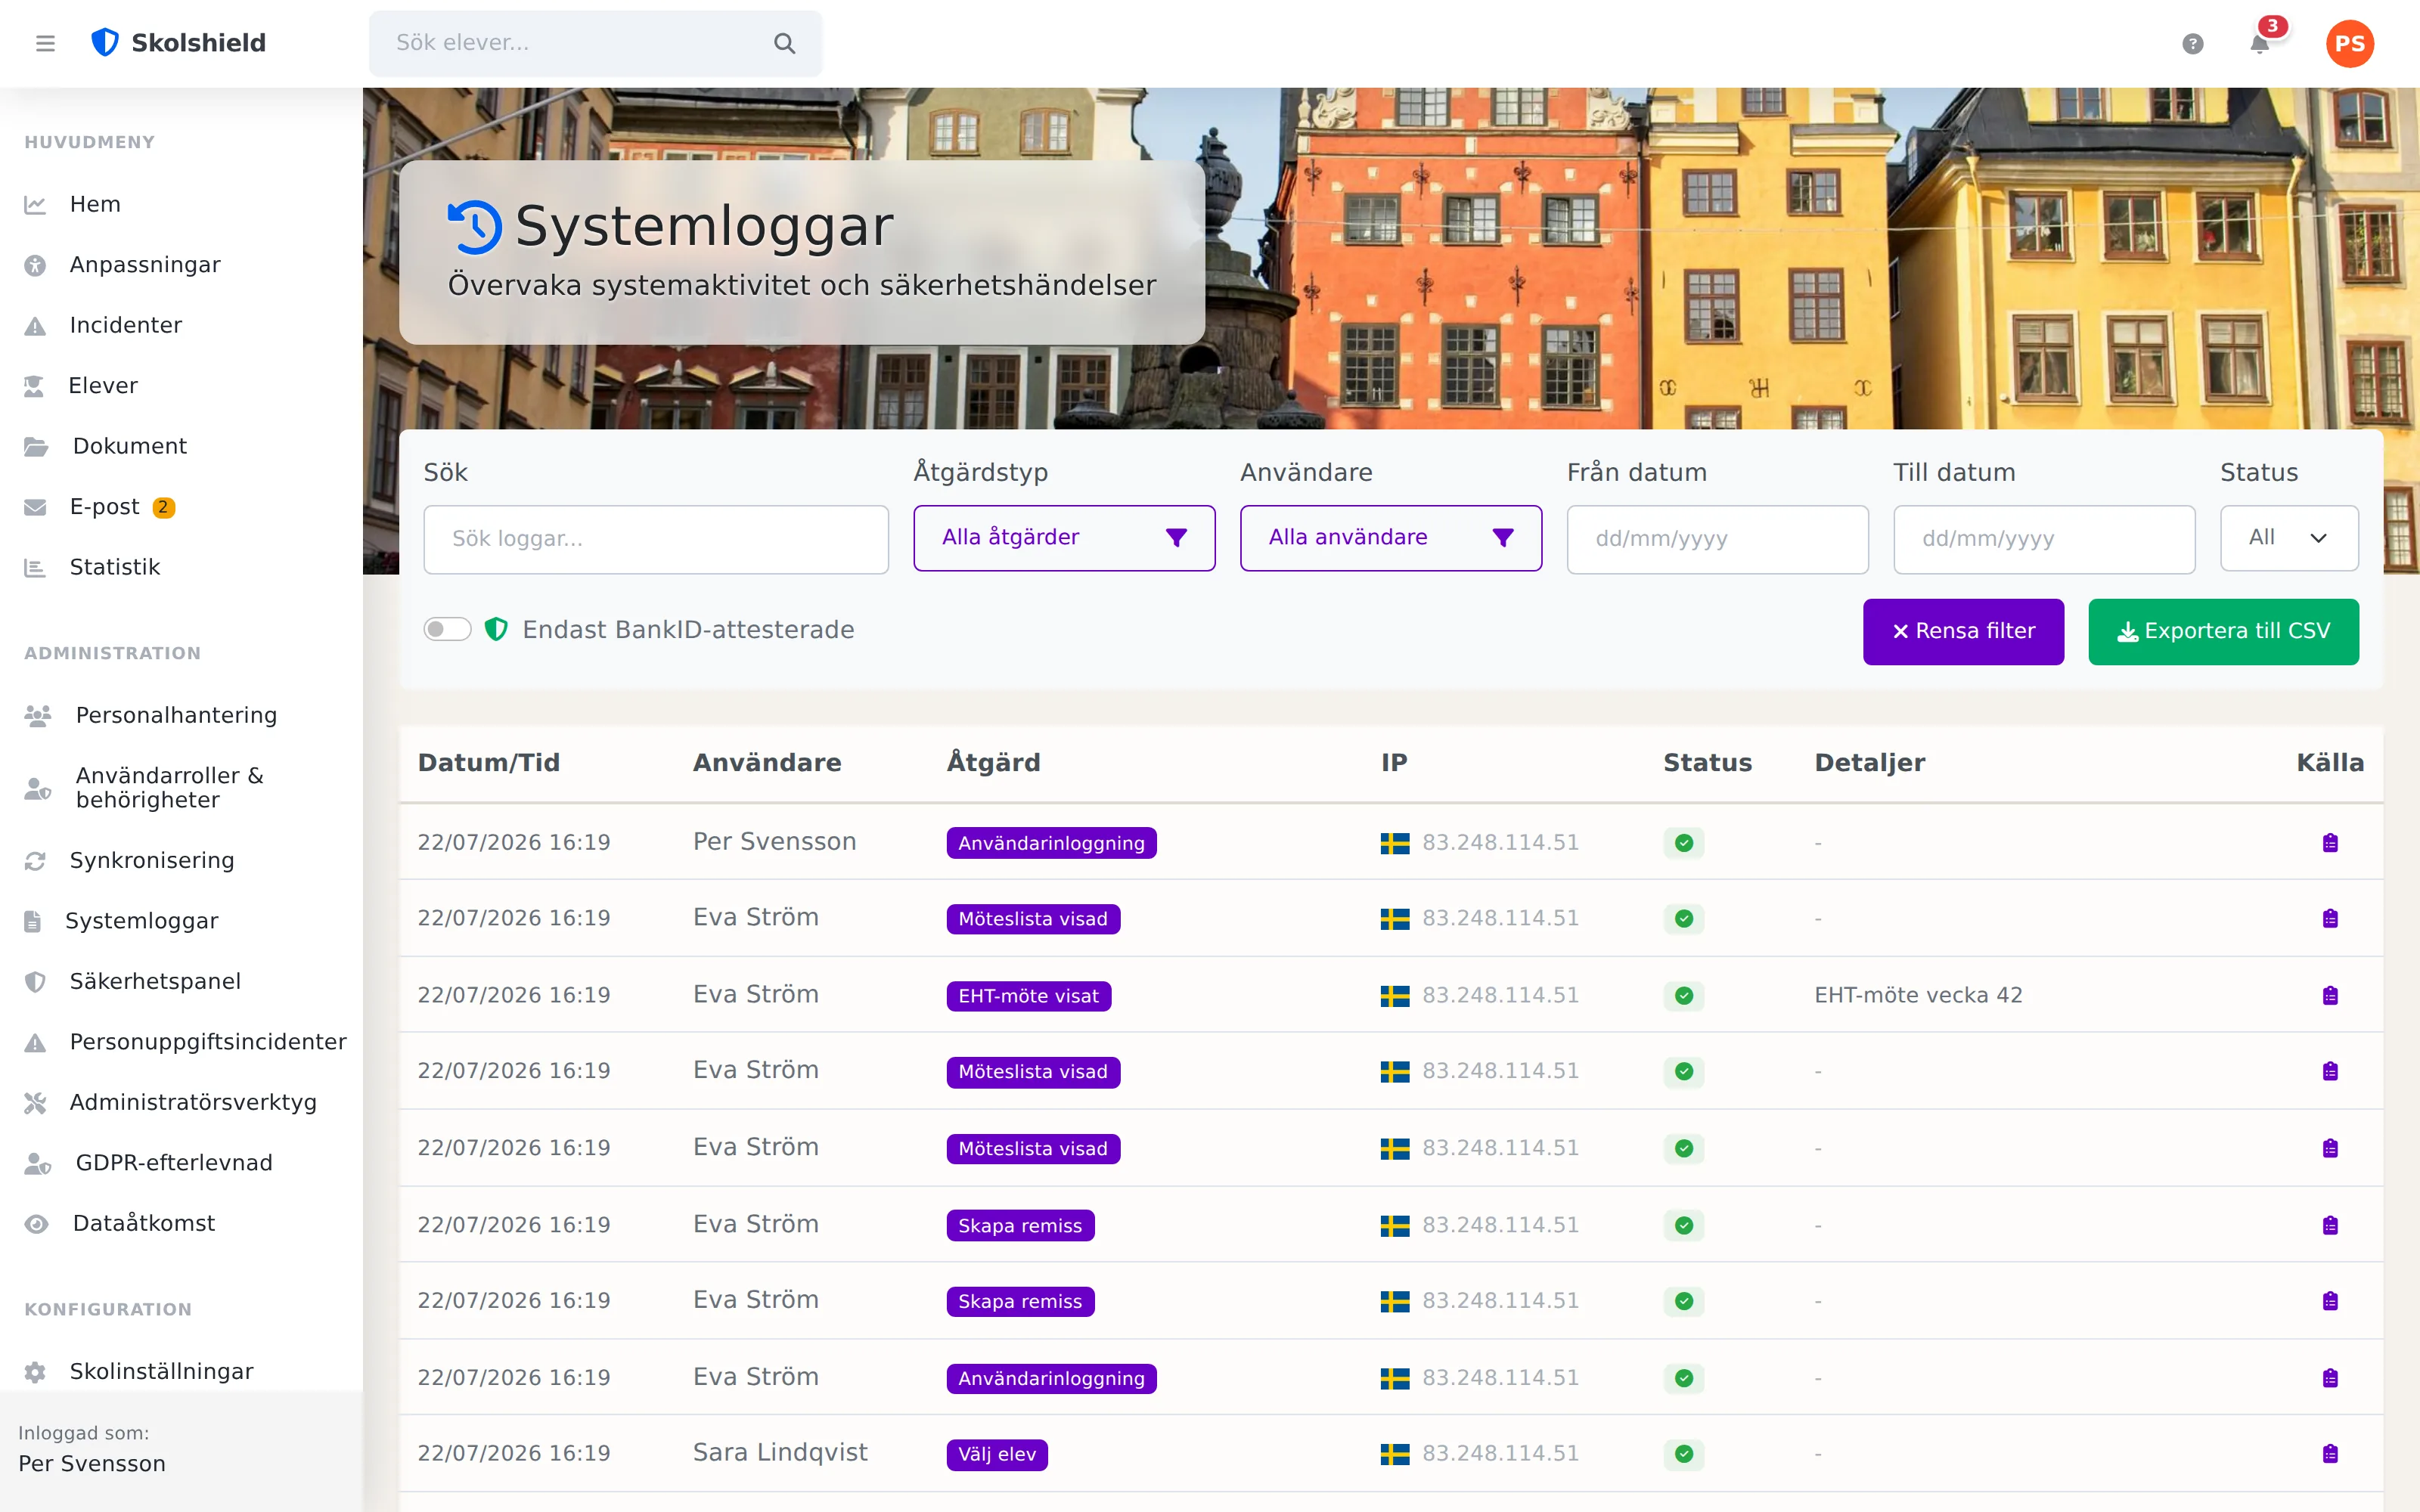Click green status check for Sara Lindqvist row

tap(1684, 1453)
